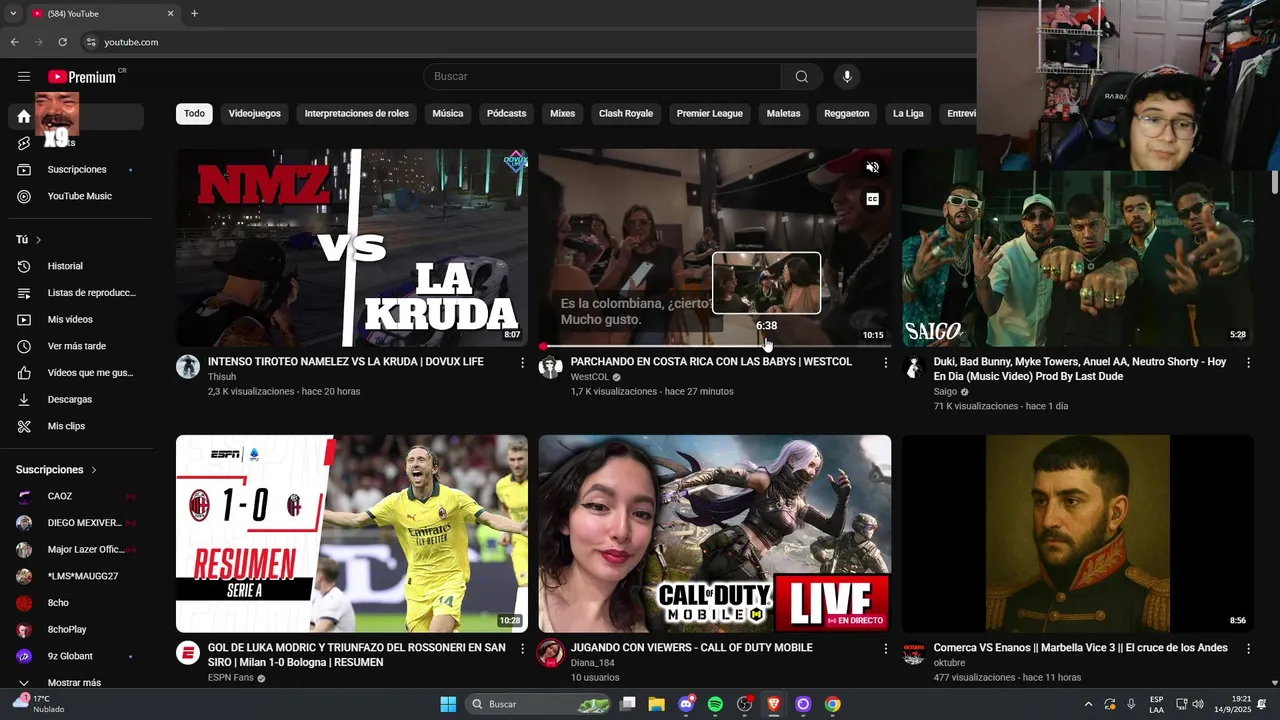The width and height of the screenshot is (1280, 720).
Task: Select the Todo filter chip
Action: pyautogui.click(x=194, y=114)
